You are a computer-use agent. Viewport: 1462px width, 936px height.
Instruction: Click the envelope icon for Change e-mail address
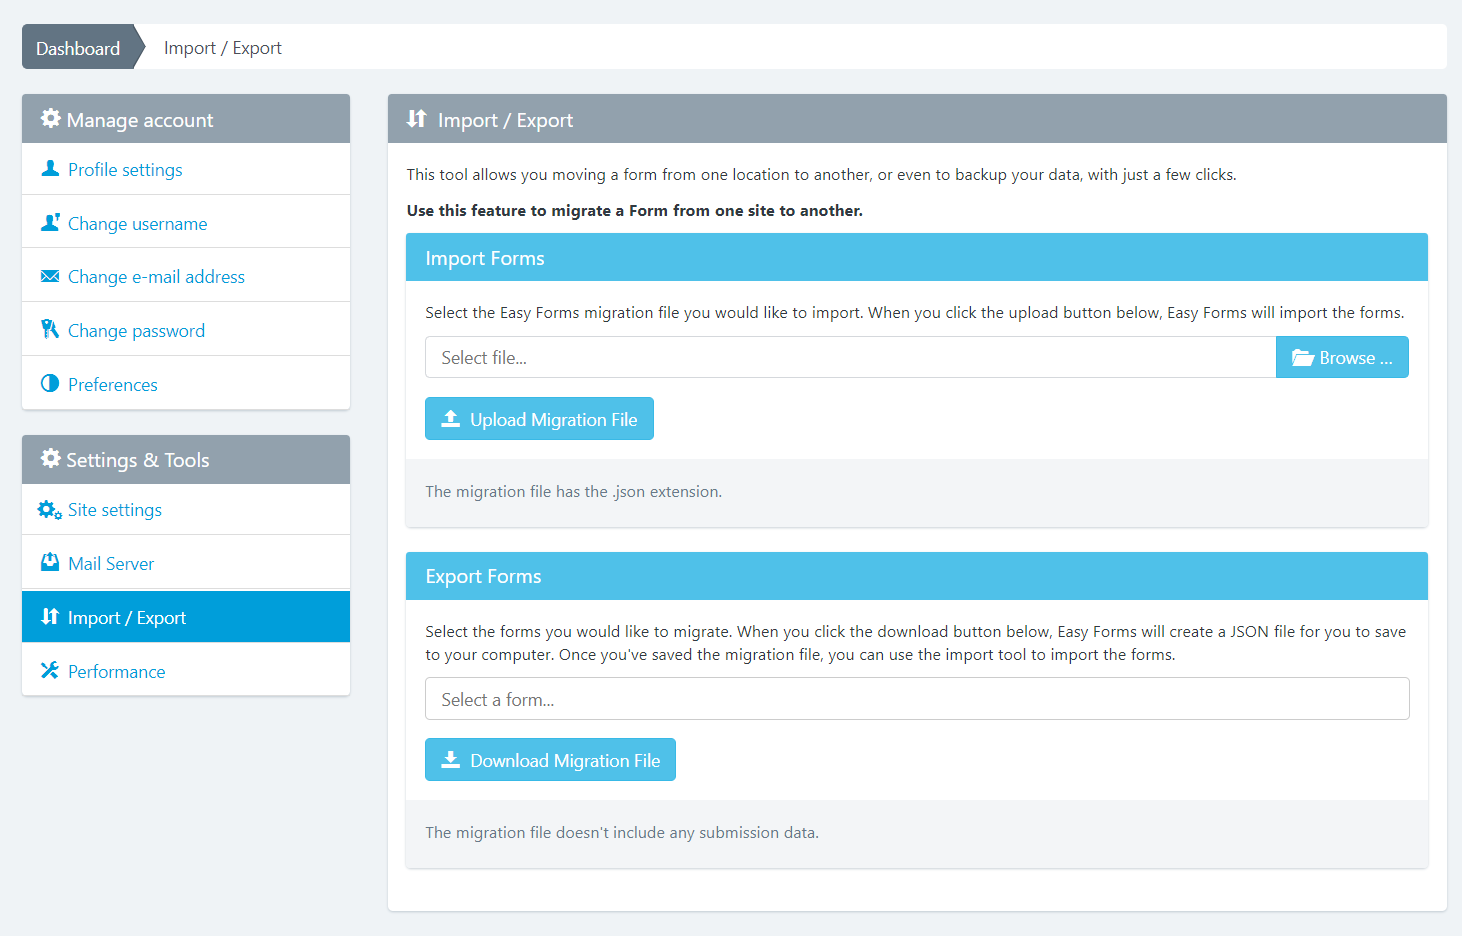click(x=50, y=277)
